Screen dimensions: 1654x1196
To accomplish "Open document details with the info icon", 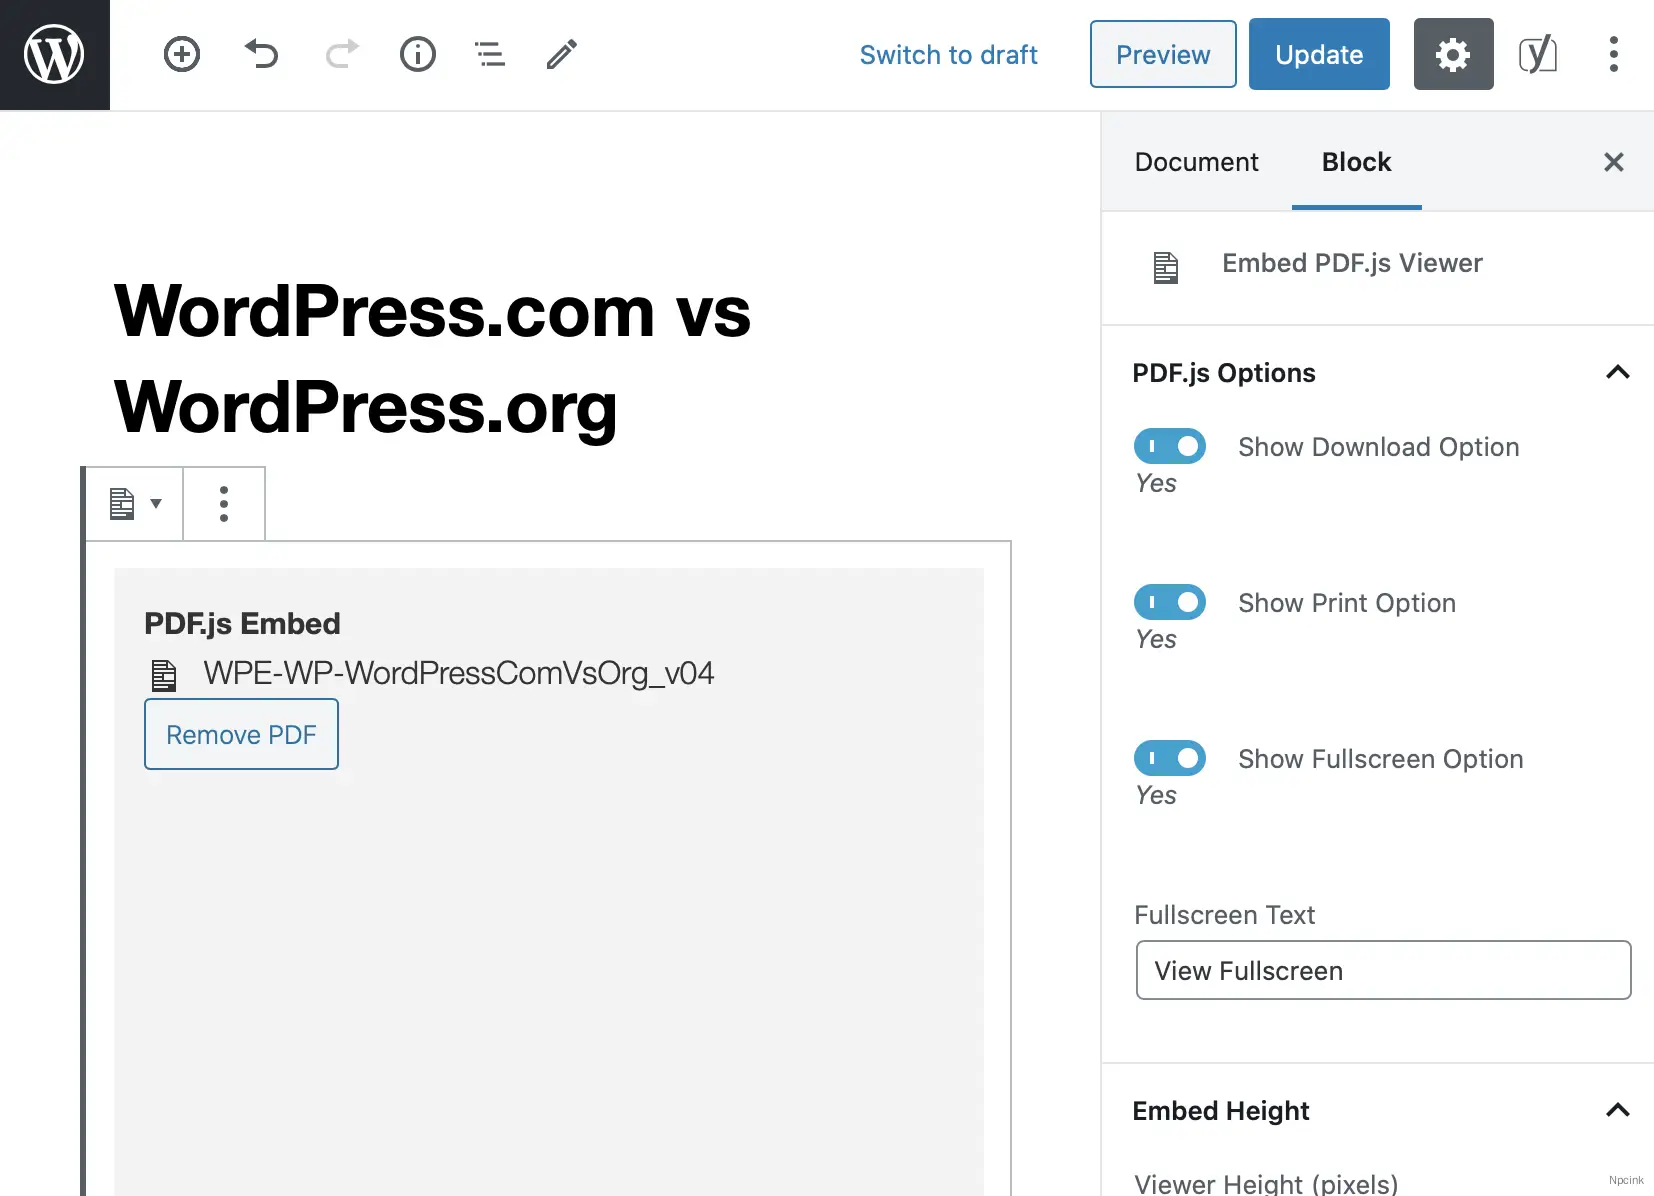I will click(x=418, y=54).
